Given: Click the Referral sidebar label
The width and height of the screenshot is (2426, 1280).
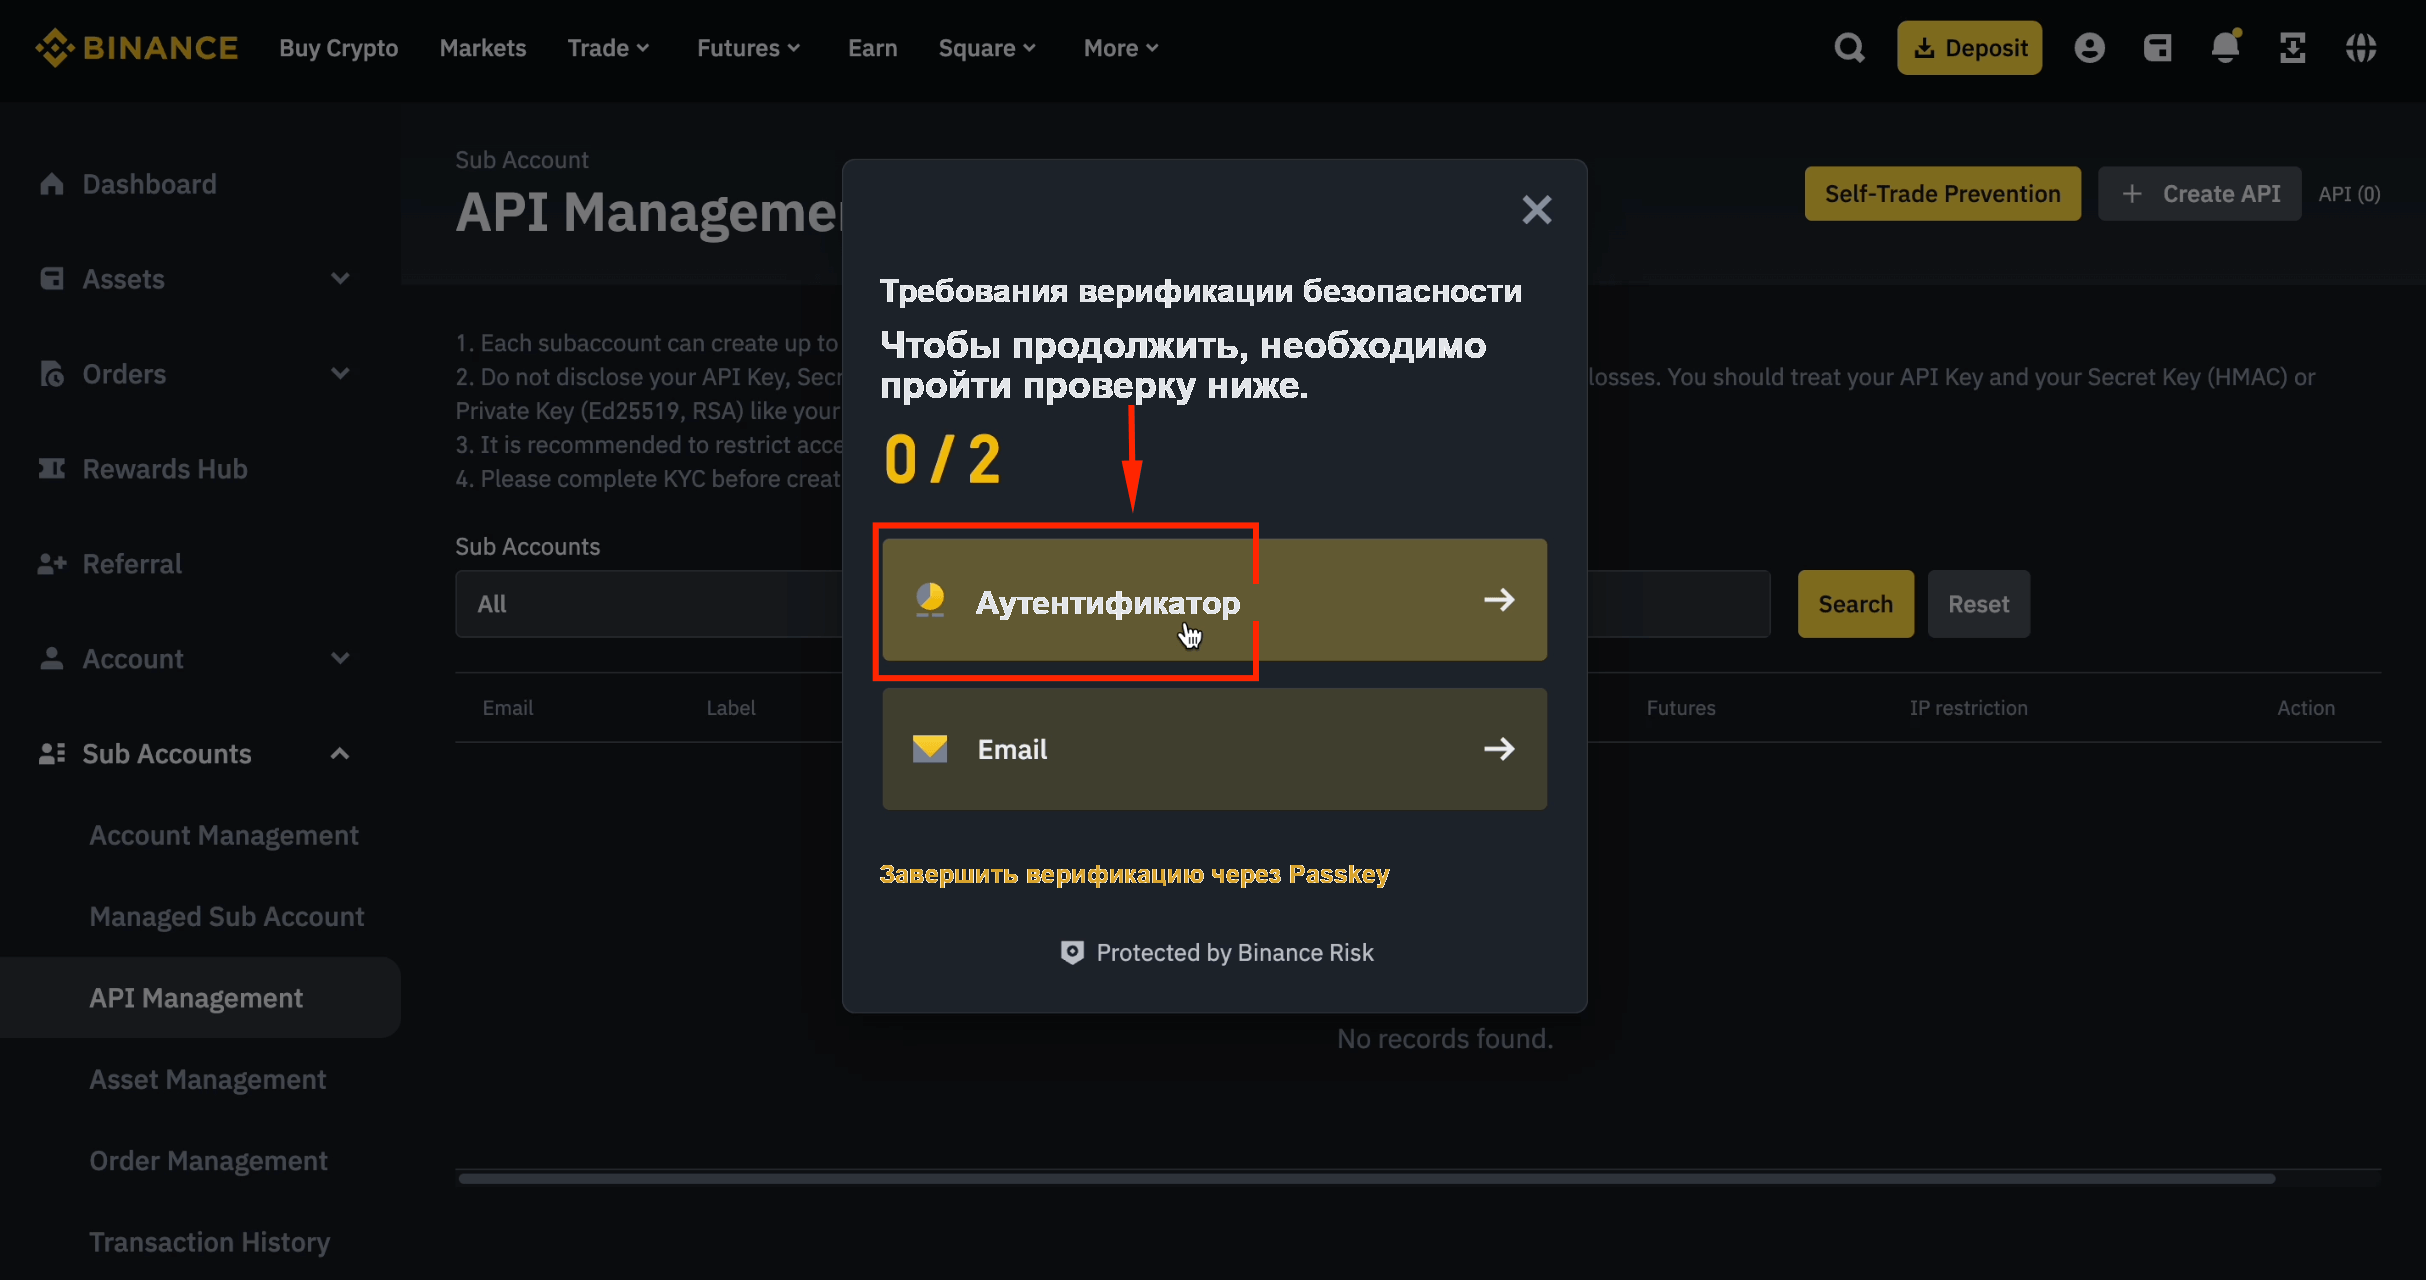Looking at the screenshot, I should (x=132, y=564).
